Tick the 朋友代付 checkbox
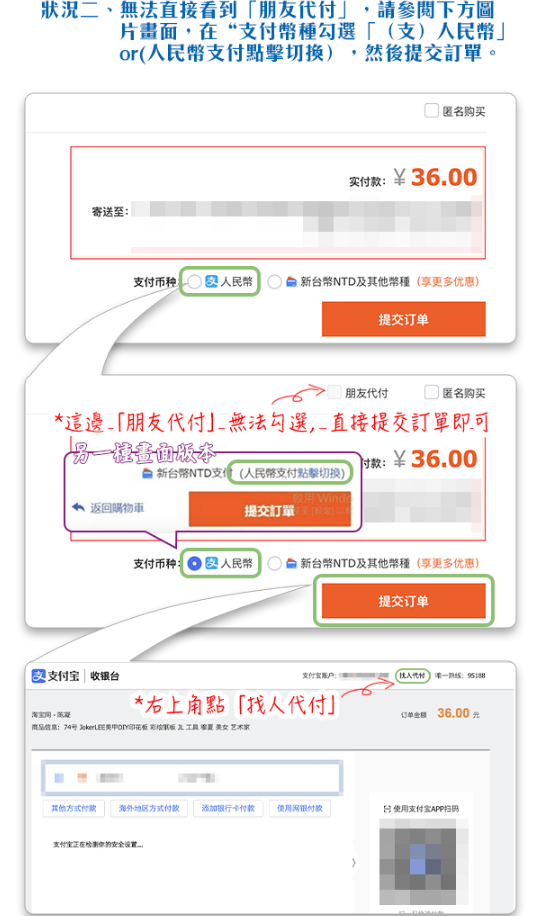 (334, 392)
